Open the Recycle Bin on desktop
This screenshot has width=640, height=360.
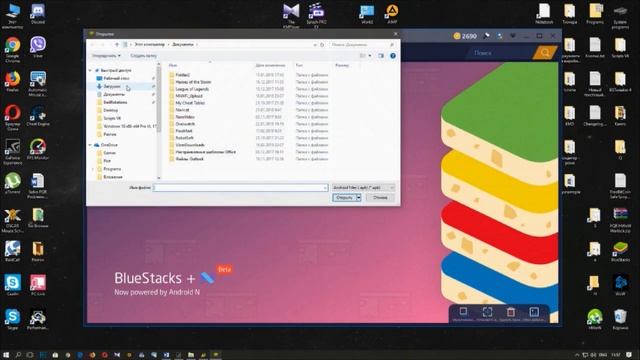click(620, 319)
